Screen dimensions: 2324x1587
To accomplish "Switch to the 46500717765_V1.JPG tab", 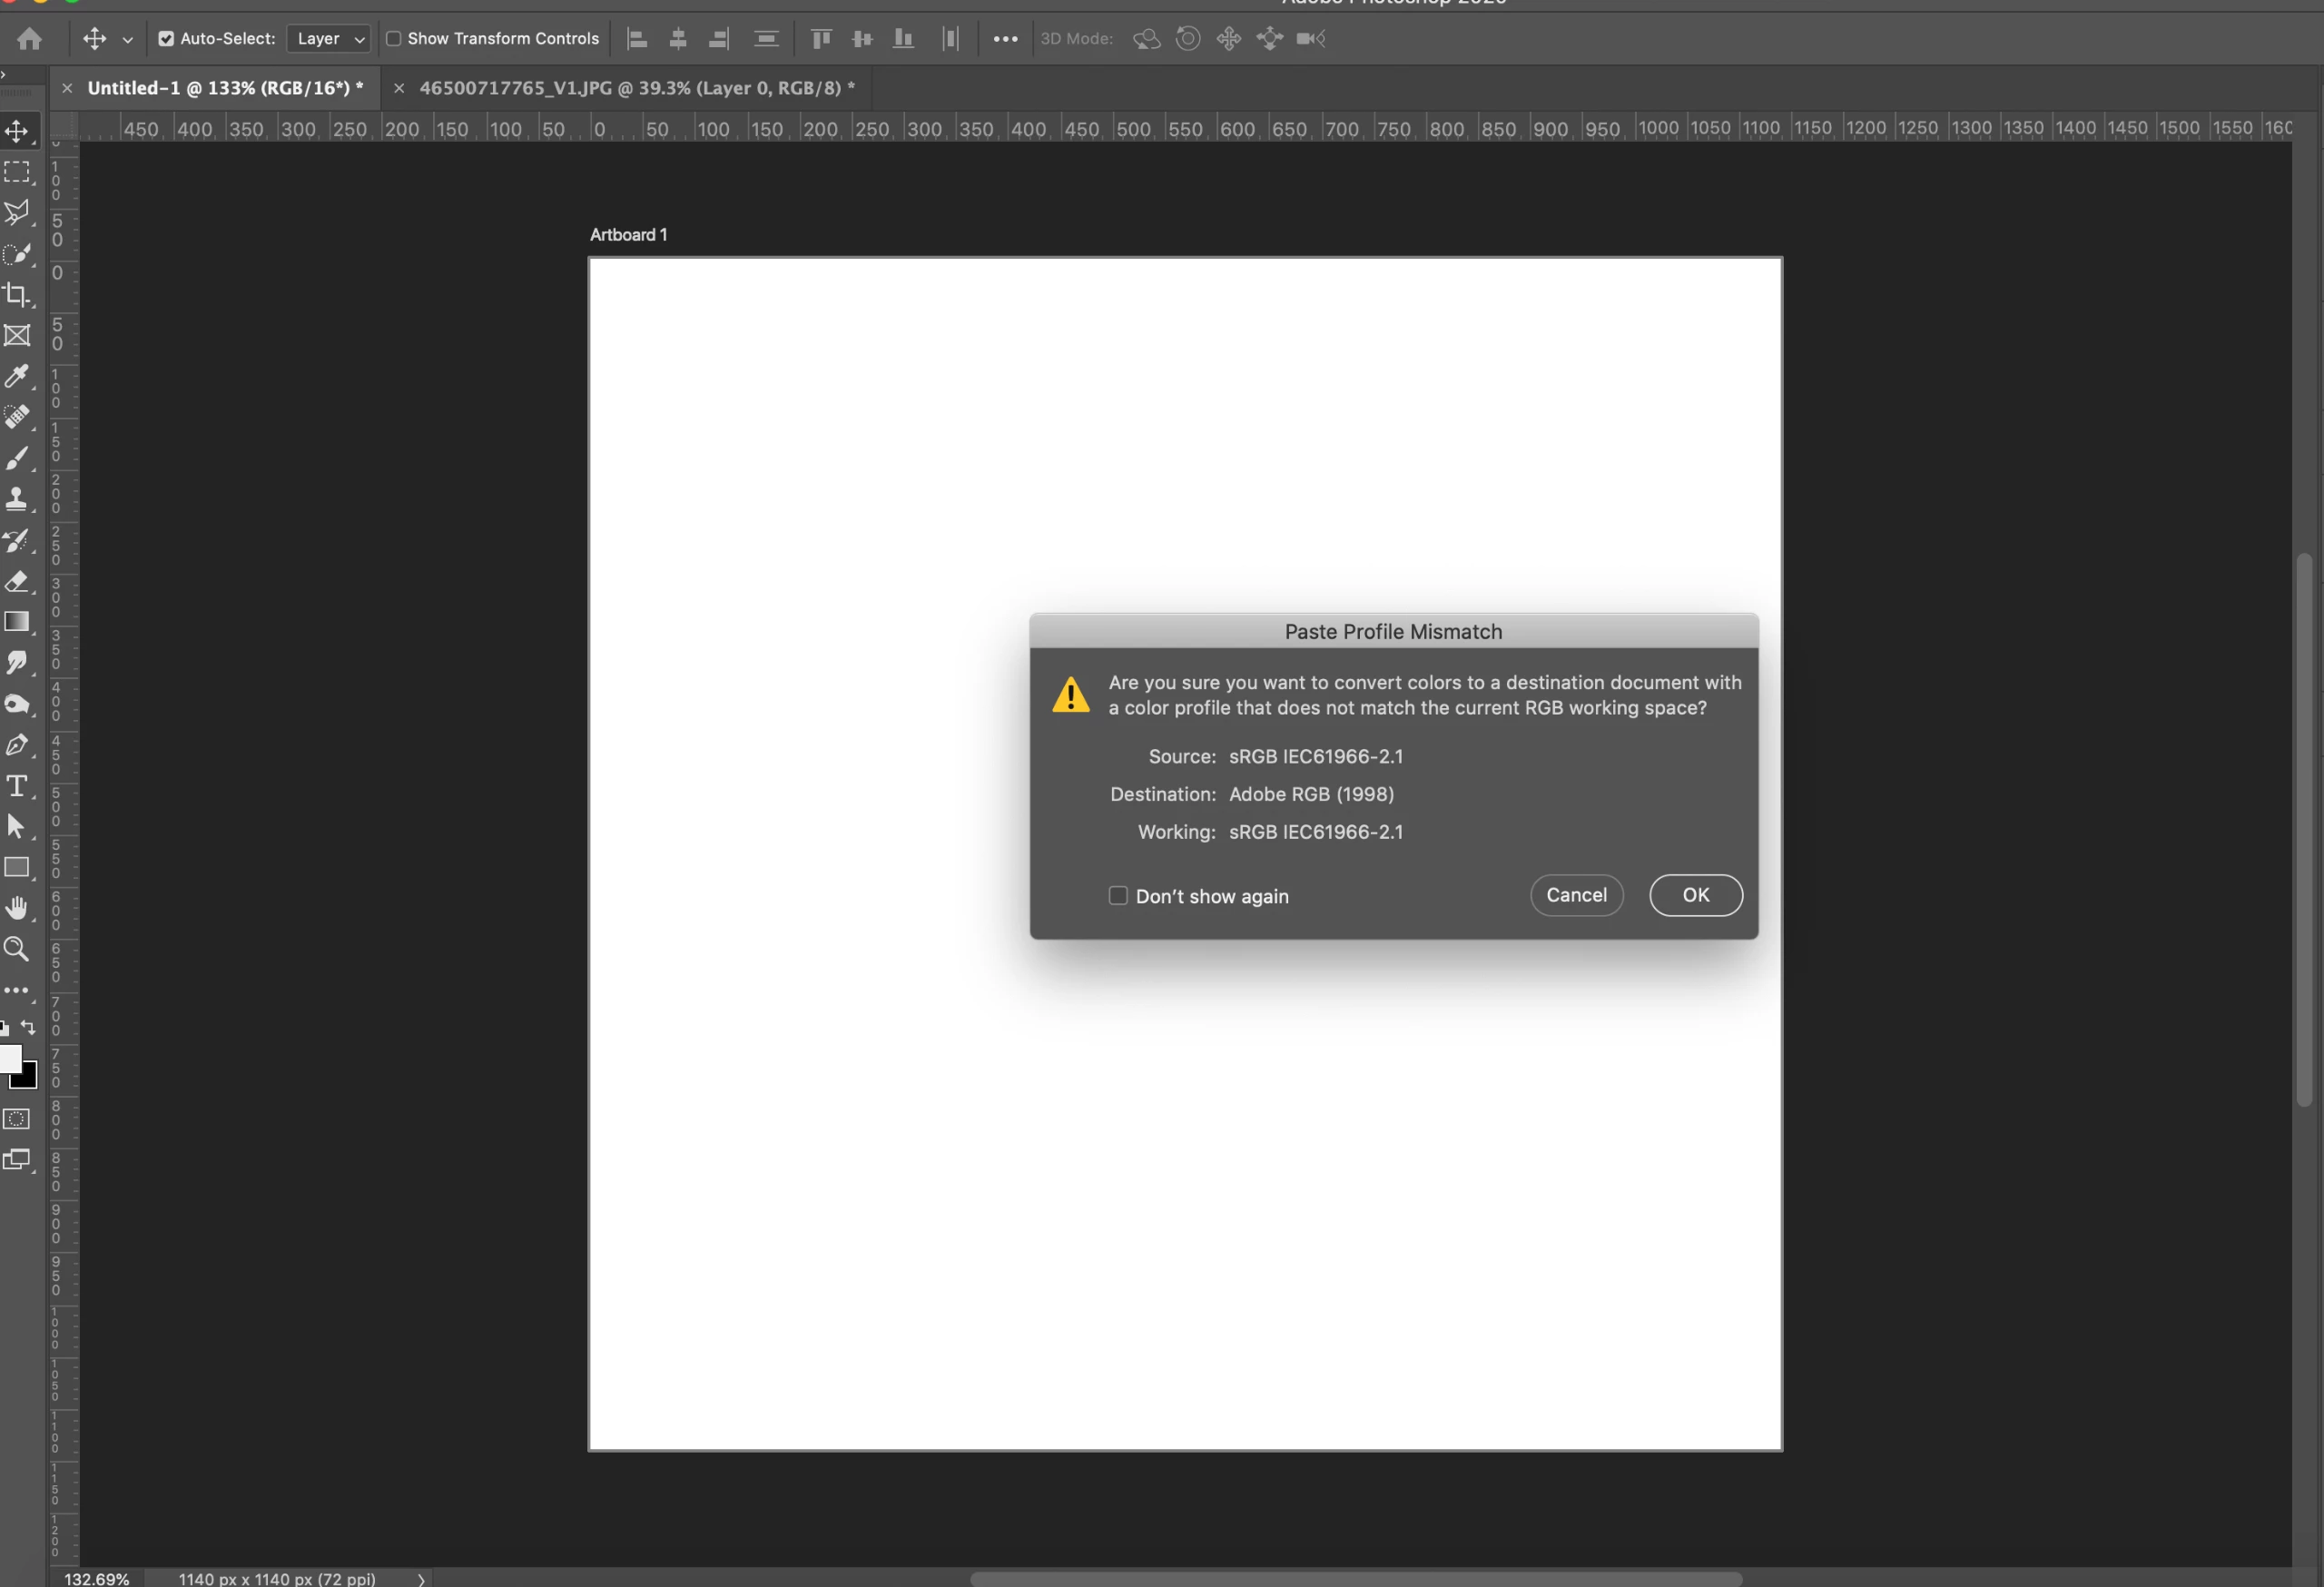I will pyautogui.click(x=636, y=88).
